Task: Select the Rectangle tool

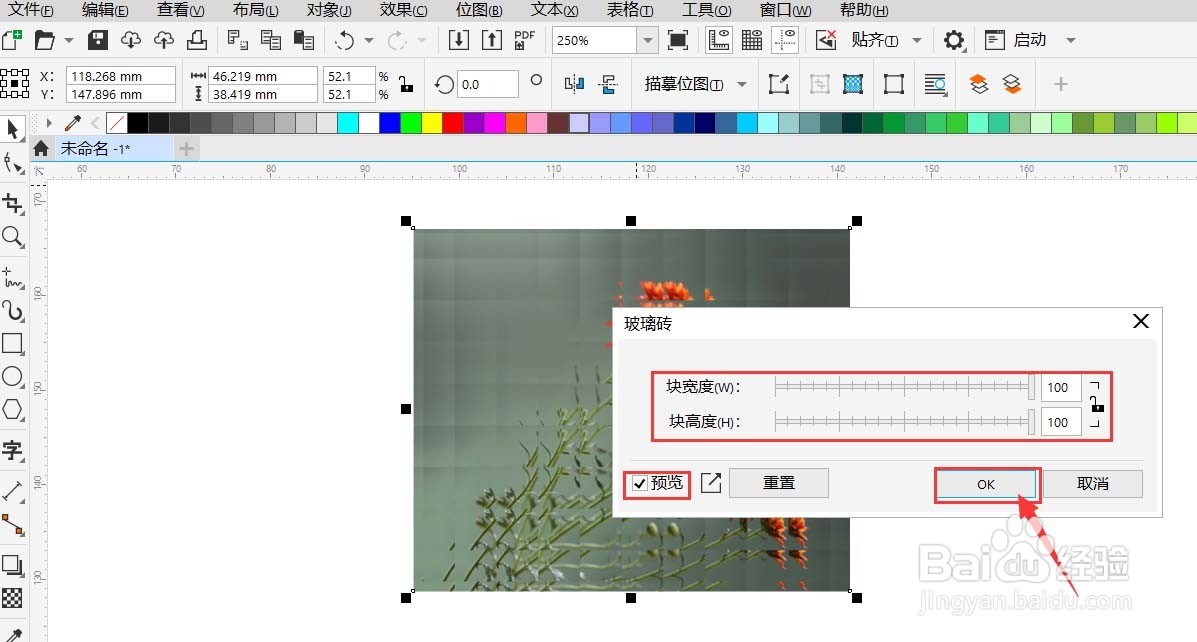Action: [14, 344]
